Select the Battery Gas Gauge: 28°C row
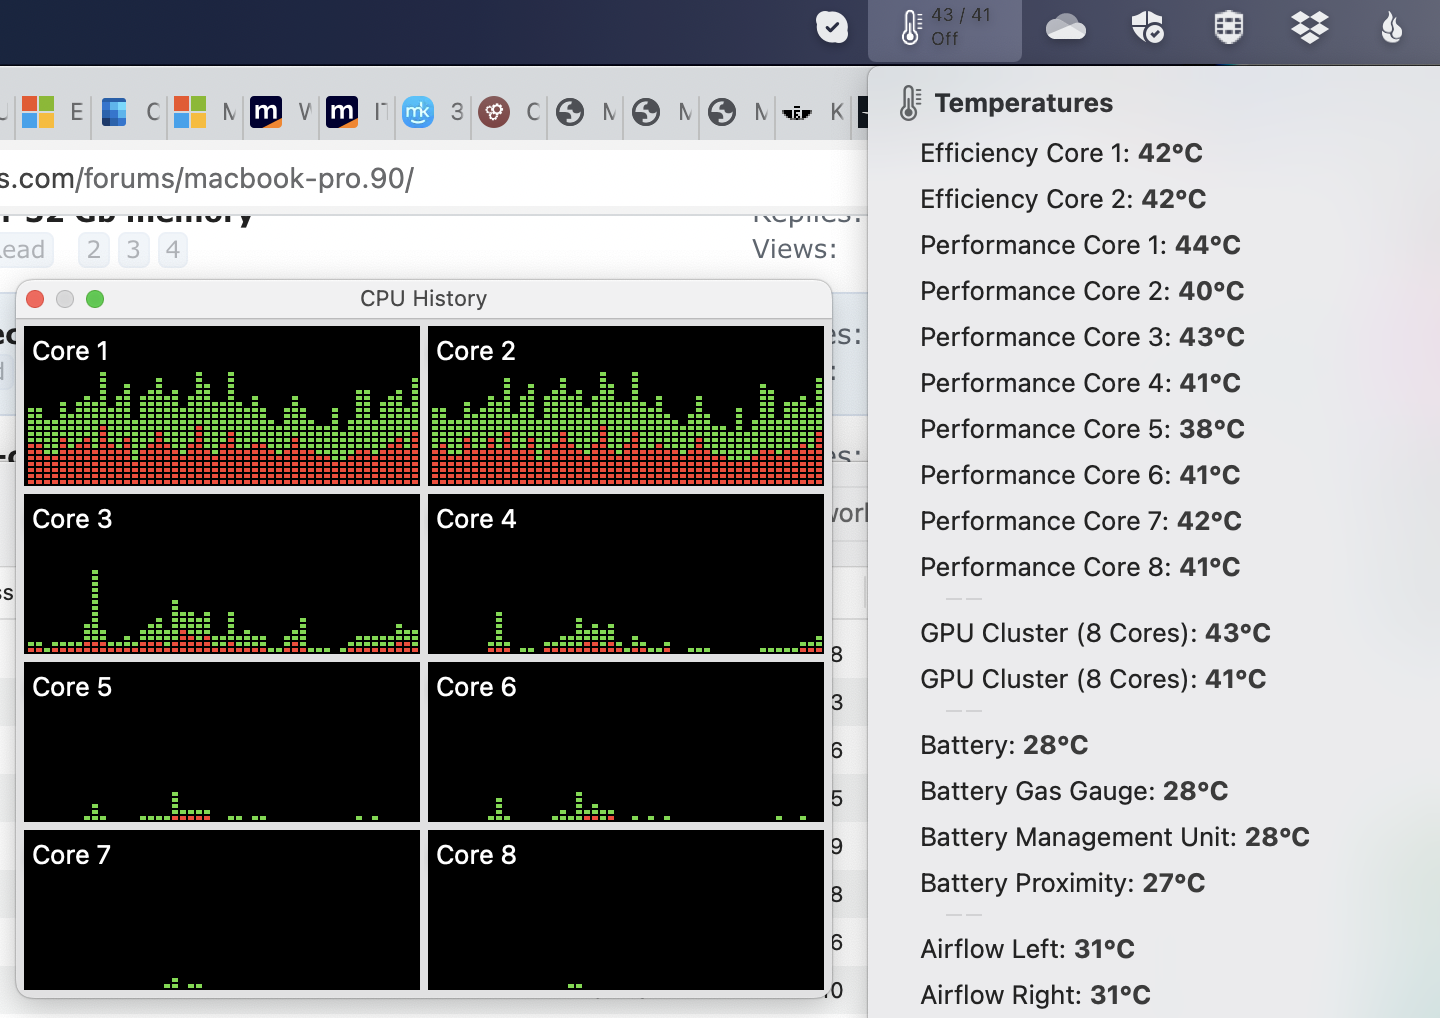This screenshot has width=1440, height=1018. point(1154,791)
